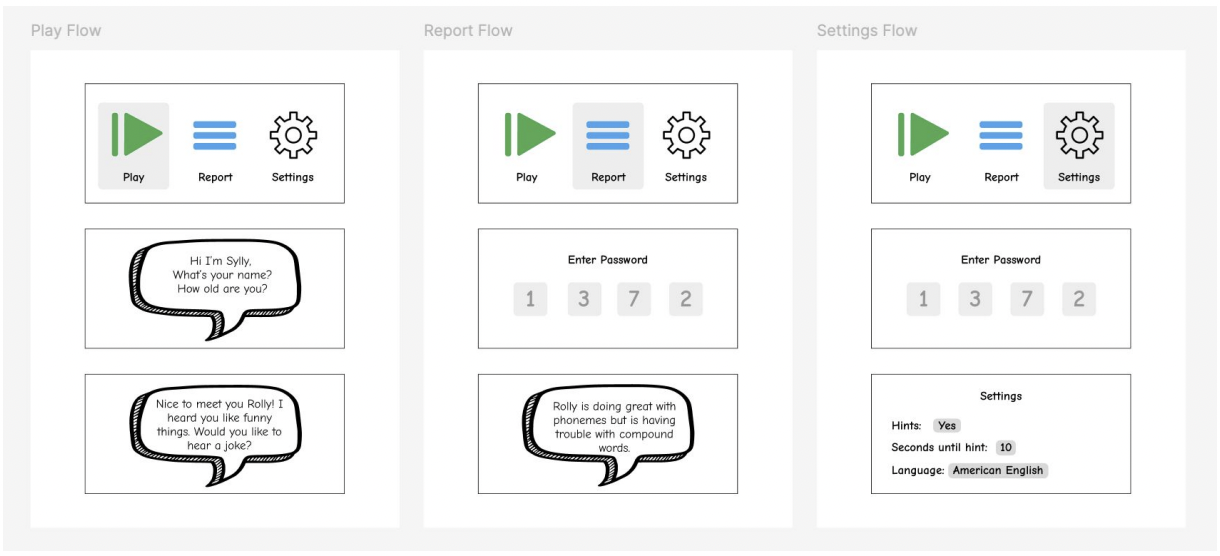1220x556 pixels.
Task: Click the highlighted Report icon in Report Flow
Action: pyautogui.click(x=608, y=135)
